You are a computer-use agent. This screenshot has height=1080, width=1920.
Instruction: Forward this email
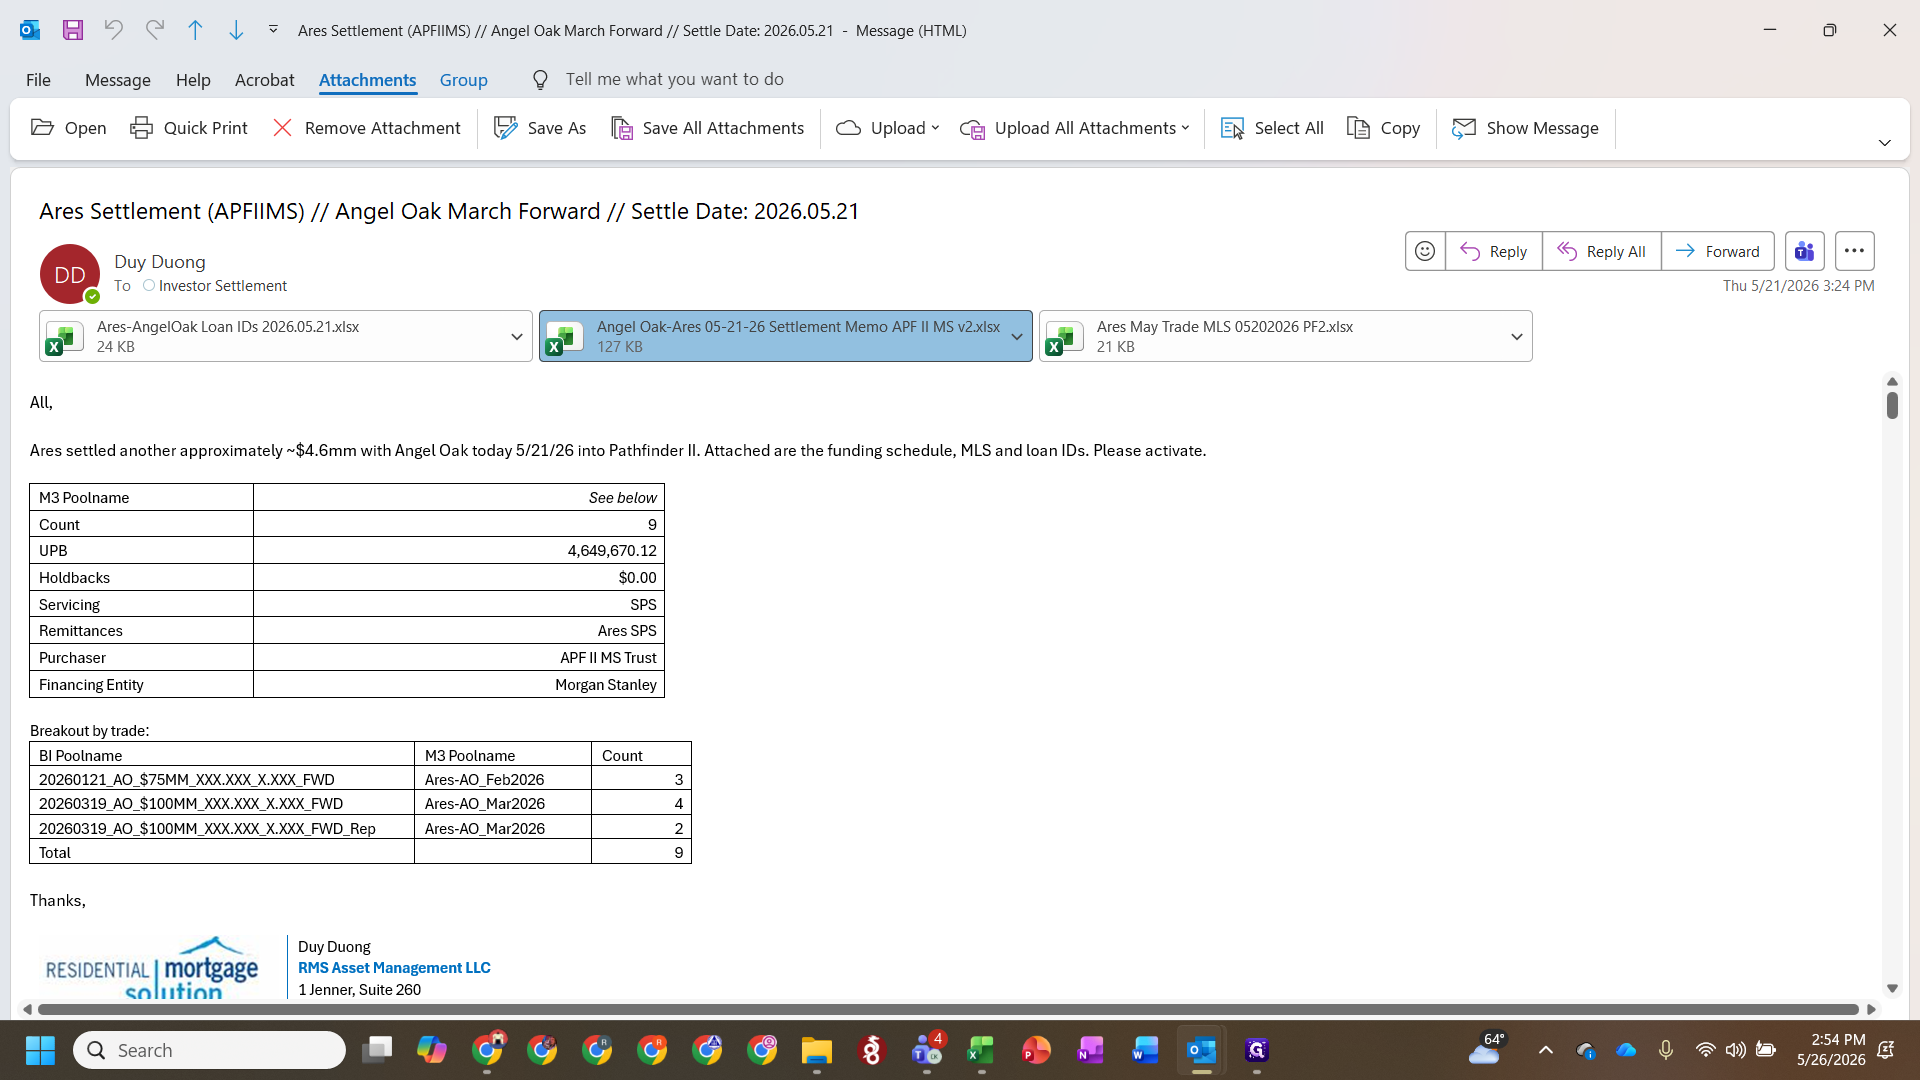pos(1718,251)
